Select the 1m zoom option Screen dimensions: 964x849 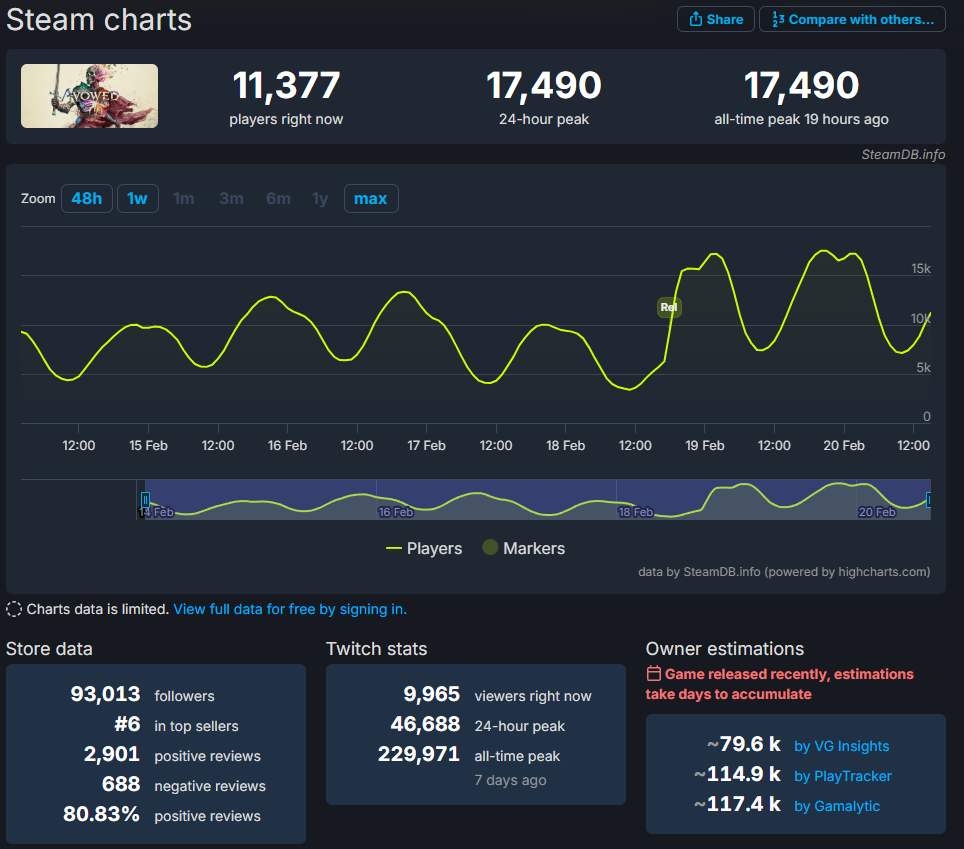click(184, 199)
